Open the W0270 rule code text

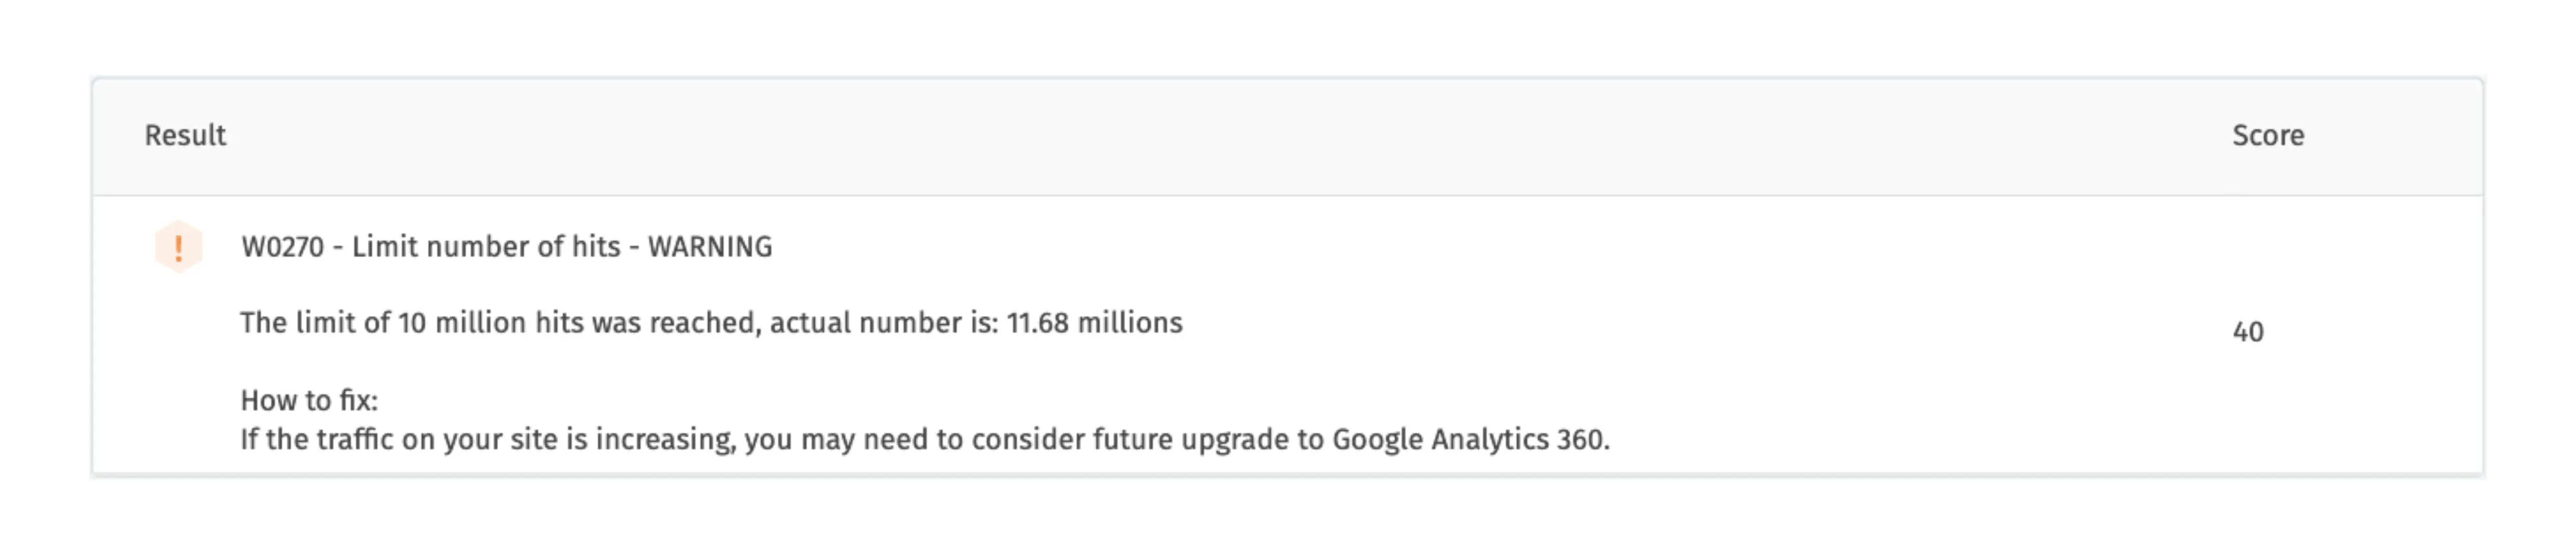tap(283, 247)
